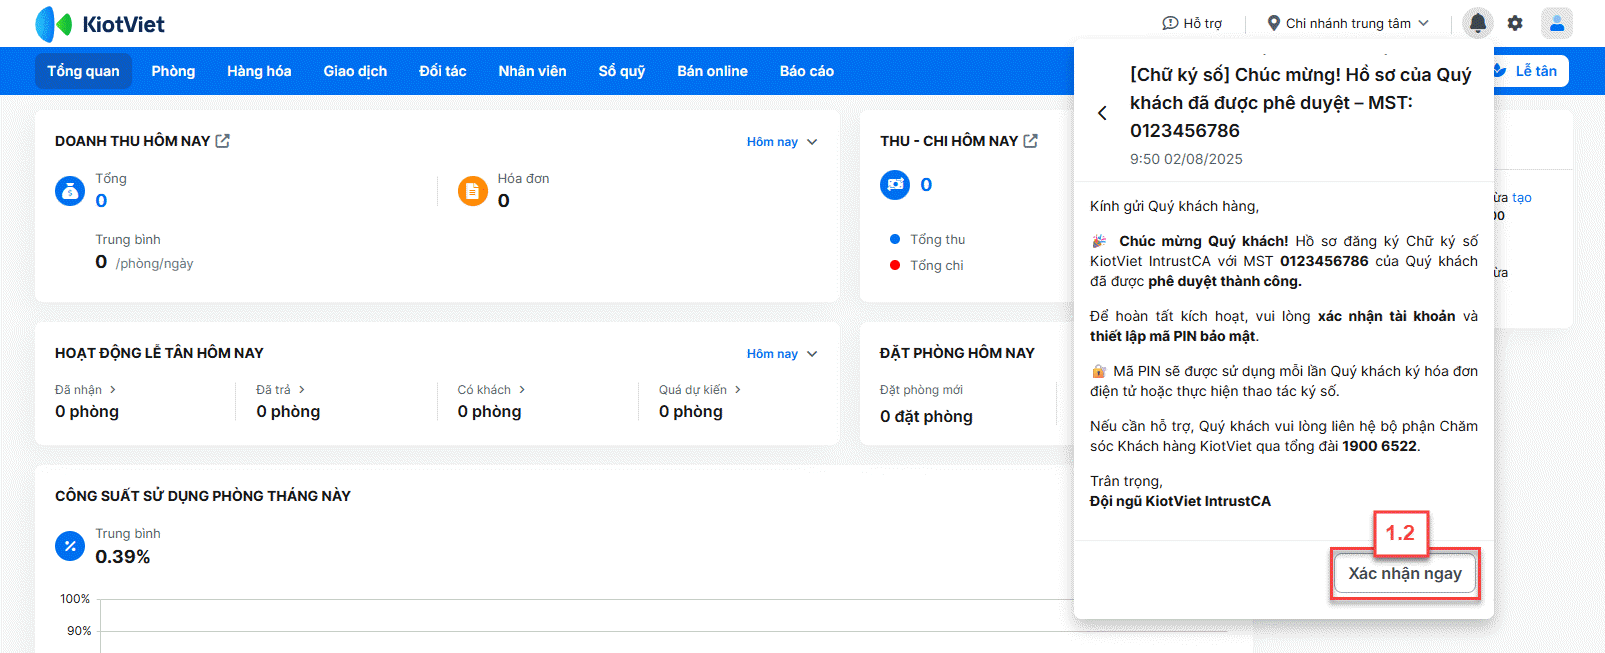1605x653 pixels.
Task: Click the blue "tạo" link
Action: 1521,198
